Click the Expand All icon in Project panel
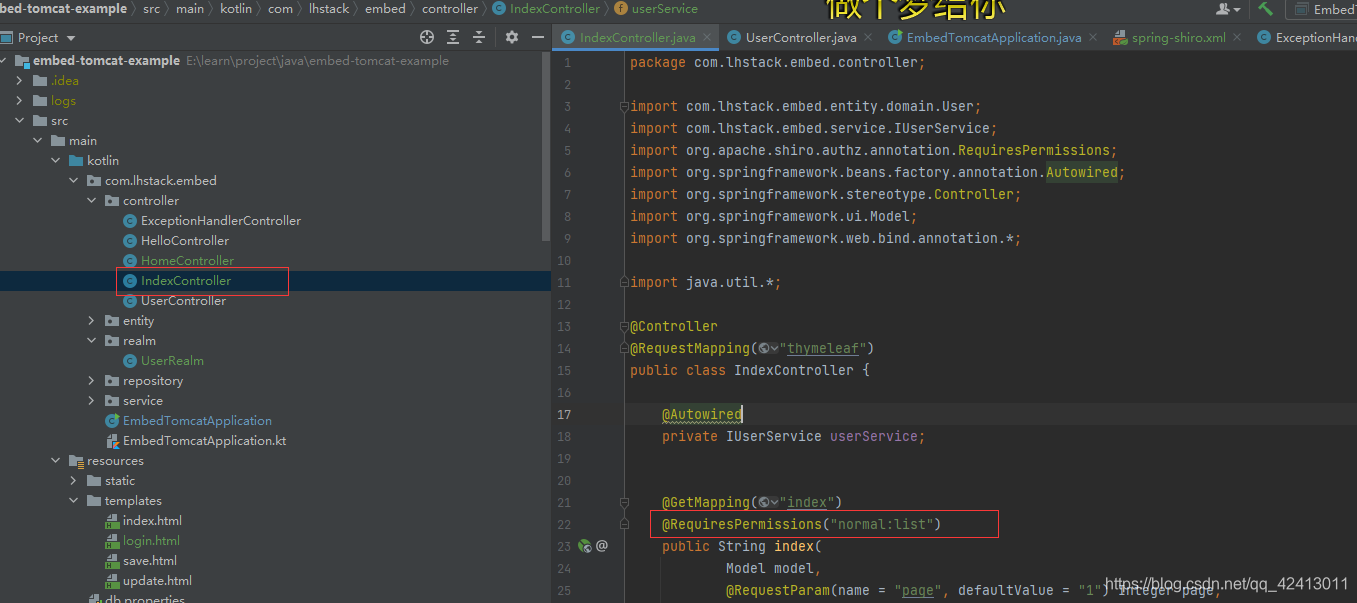The height and width of the screenshot is (603, 1357). (x=453, y=37)
